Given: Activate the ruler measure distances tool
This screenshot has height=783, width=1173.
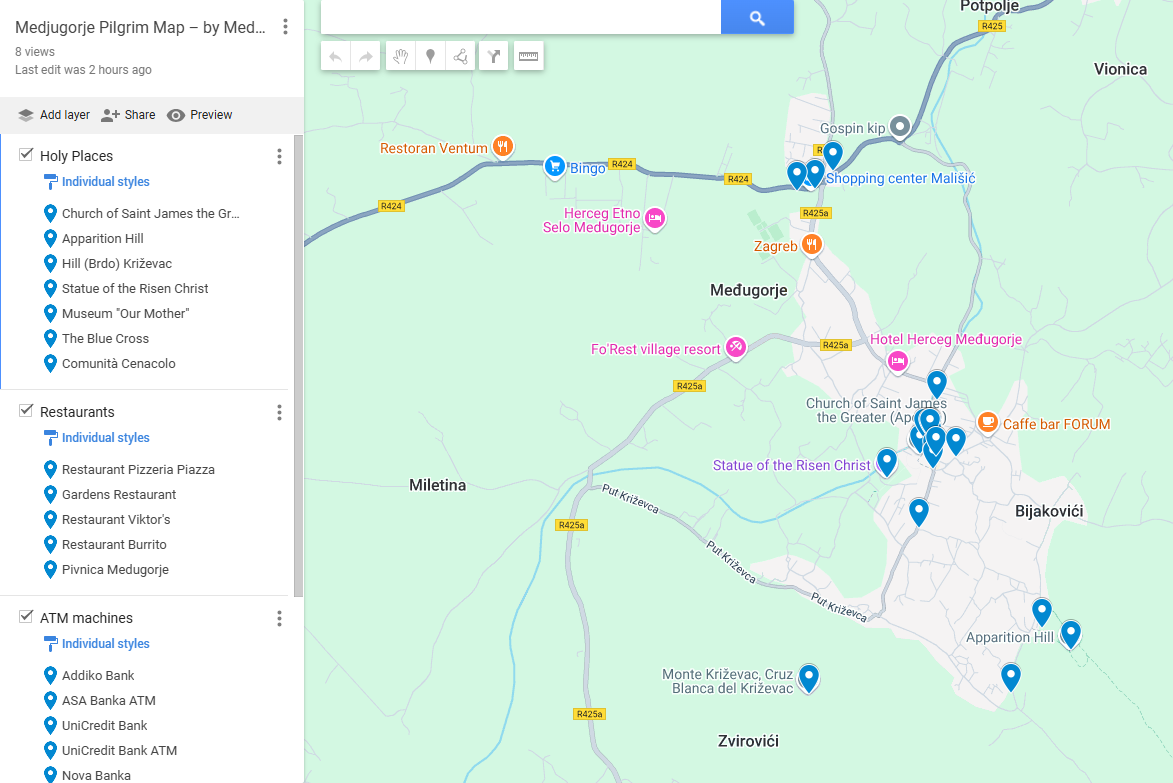Looking at the screenshot, I should 528,56.
